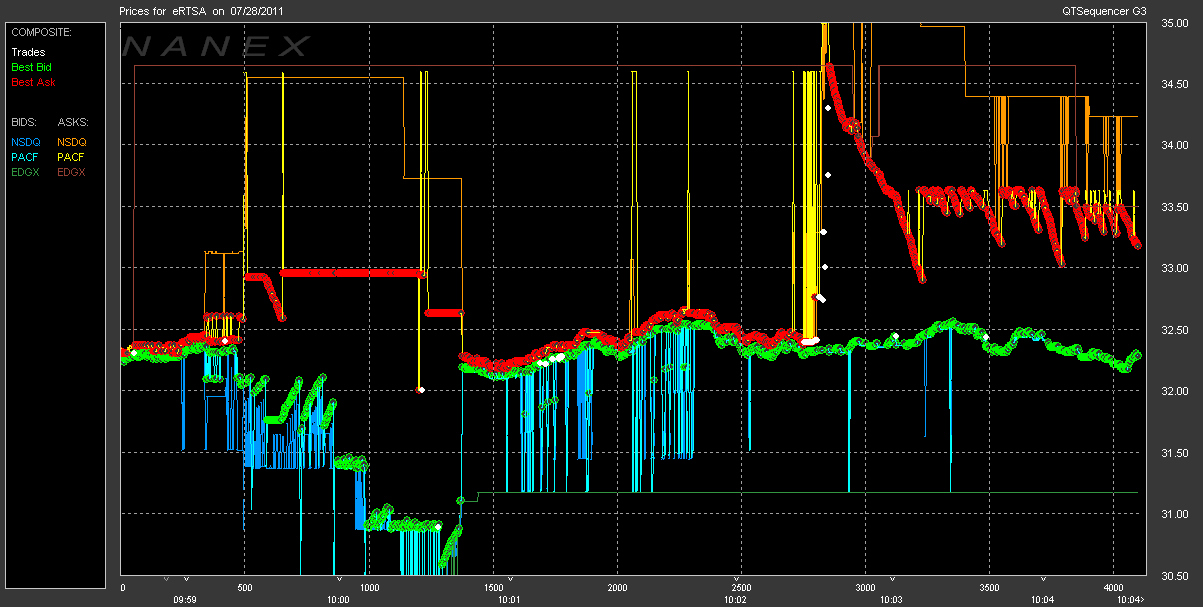This screenshot has width=1203, height=607.
Task: Select the orange NSDQ label under ASKS
Action: tap(72, 142)
